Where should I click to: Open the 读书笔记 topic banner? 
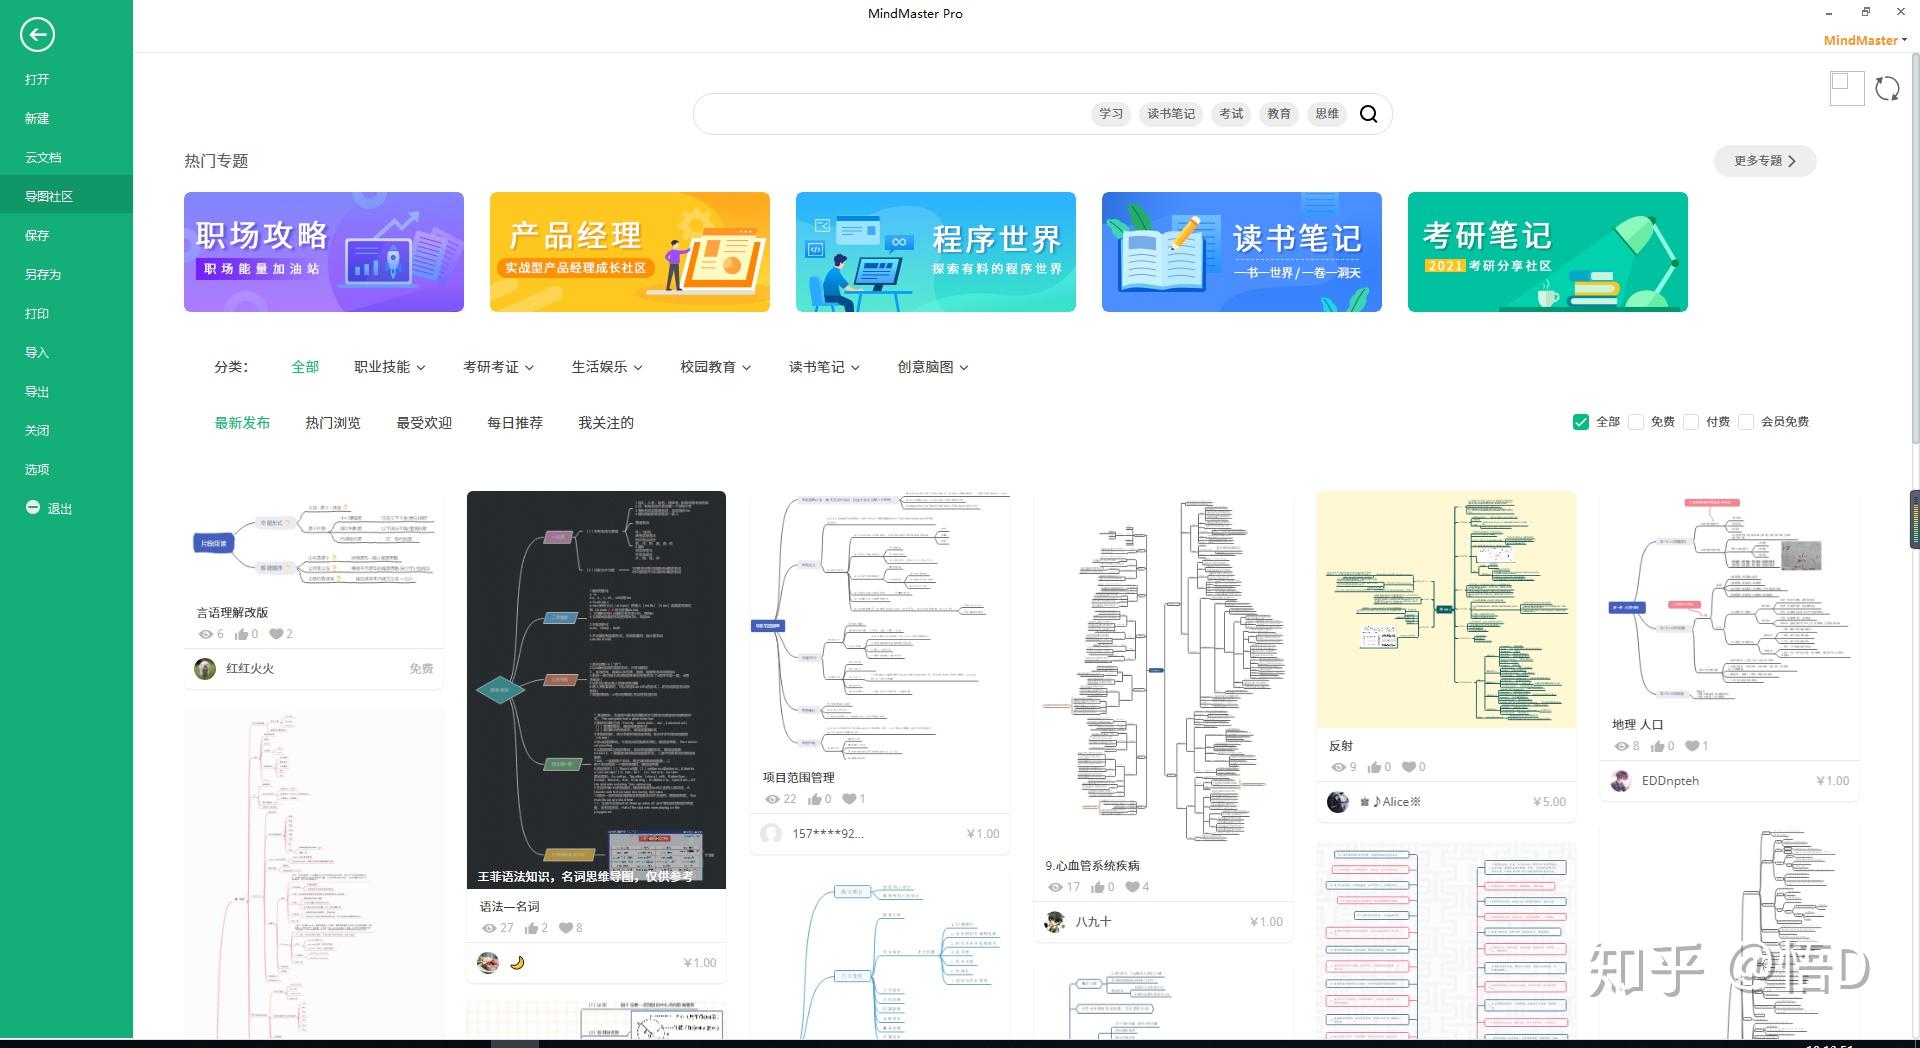point(1242,252)
